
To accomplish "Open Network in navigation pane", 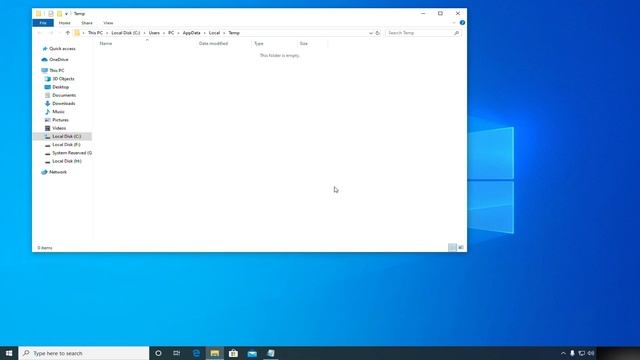I will click(58, 172).
